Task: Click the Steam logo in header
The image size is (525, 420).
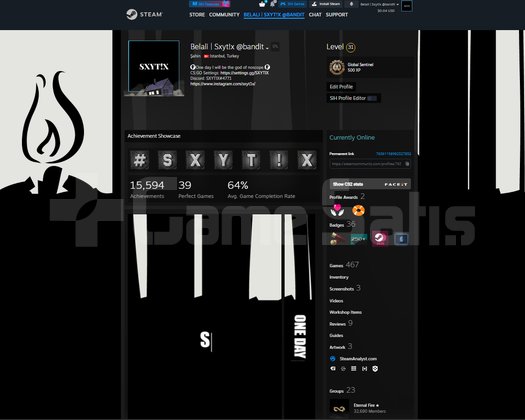Action: click(144, 14)
